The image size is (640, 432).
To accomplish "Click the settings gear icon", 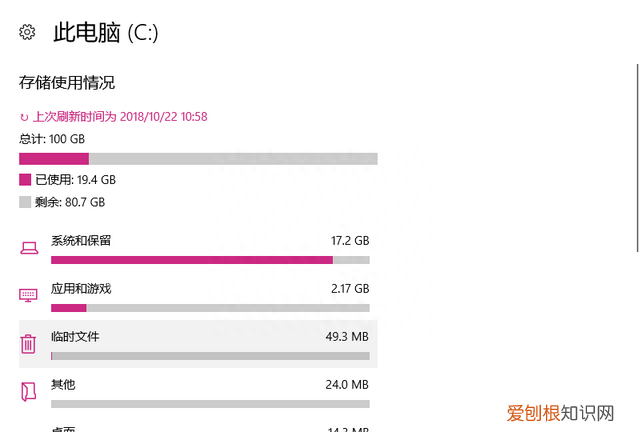I will click(x=27, y=32).
